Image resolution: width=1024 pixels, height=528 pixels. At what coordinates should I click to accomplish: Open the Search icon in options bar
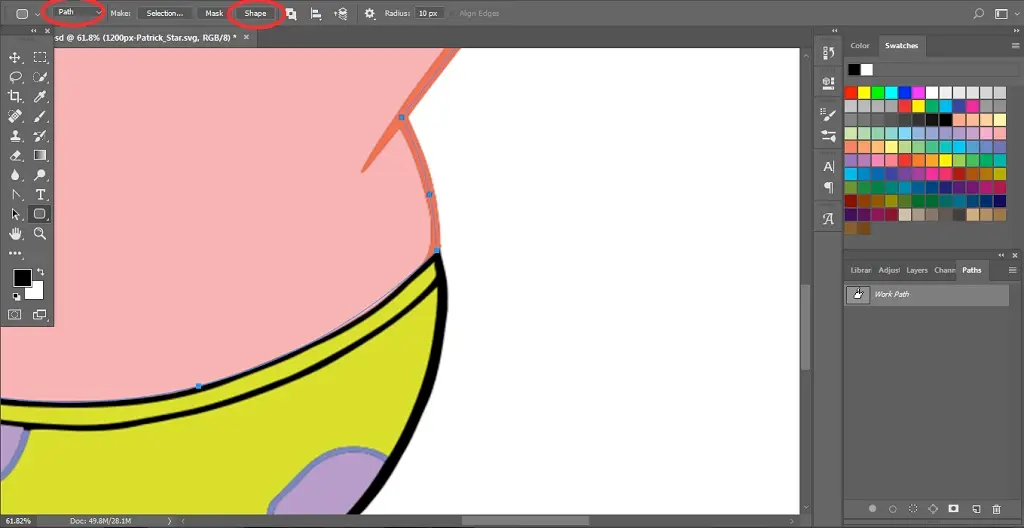point(978,14)
